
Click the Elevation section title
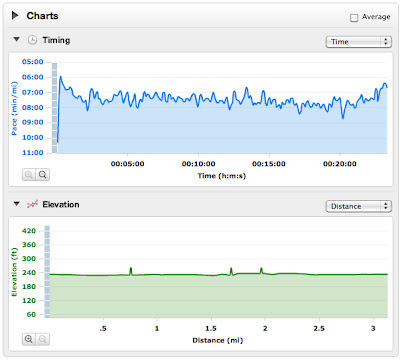(x=61, y=204)
